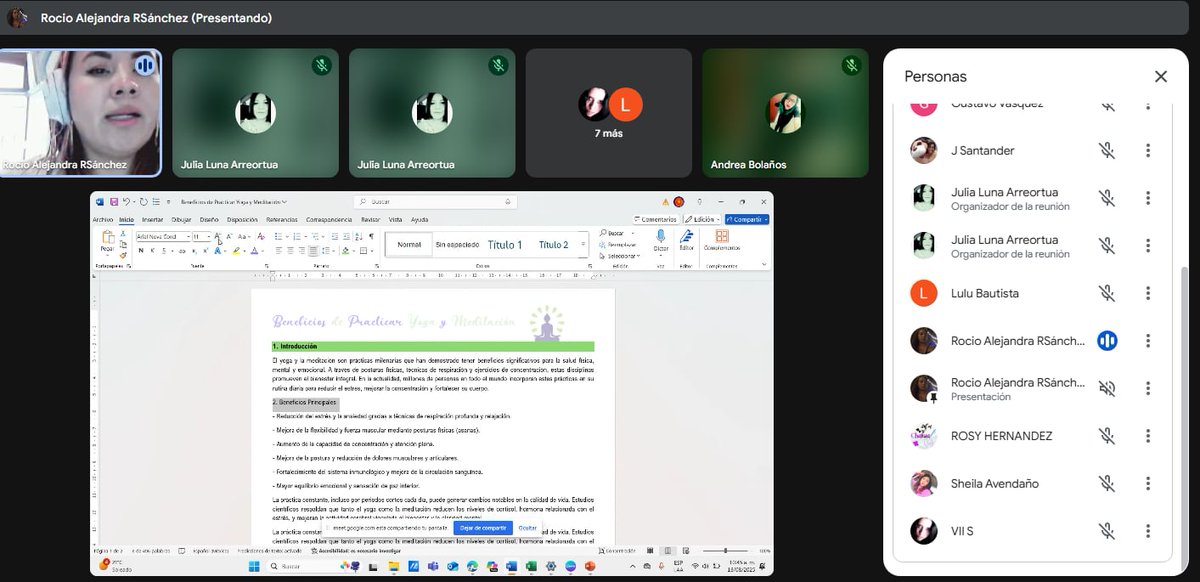Open the Archivo menu in Word
This screenshot has height=582, width=1200.
(x=102, y=219)
